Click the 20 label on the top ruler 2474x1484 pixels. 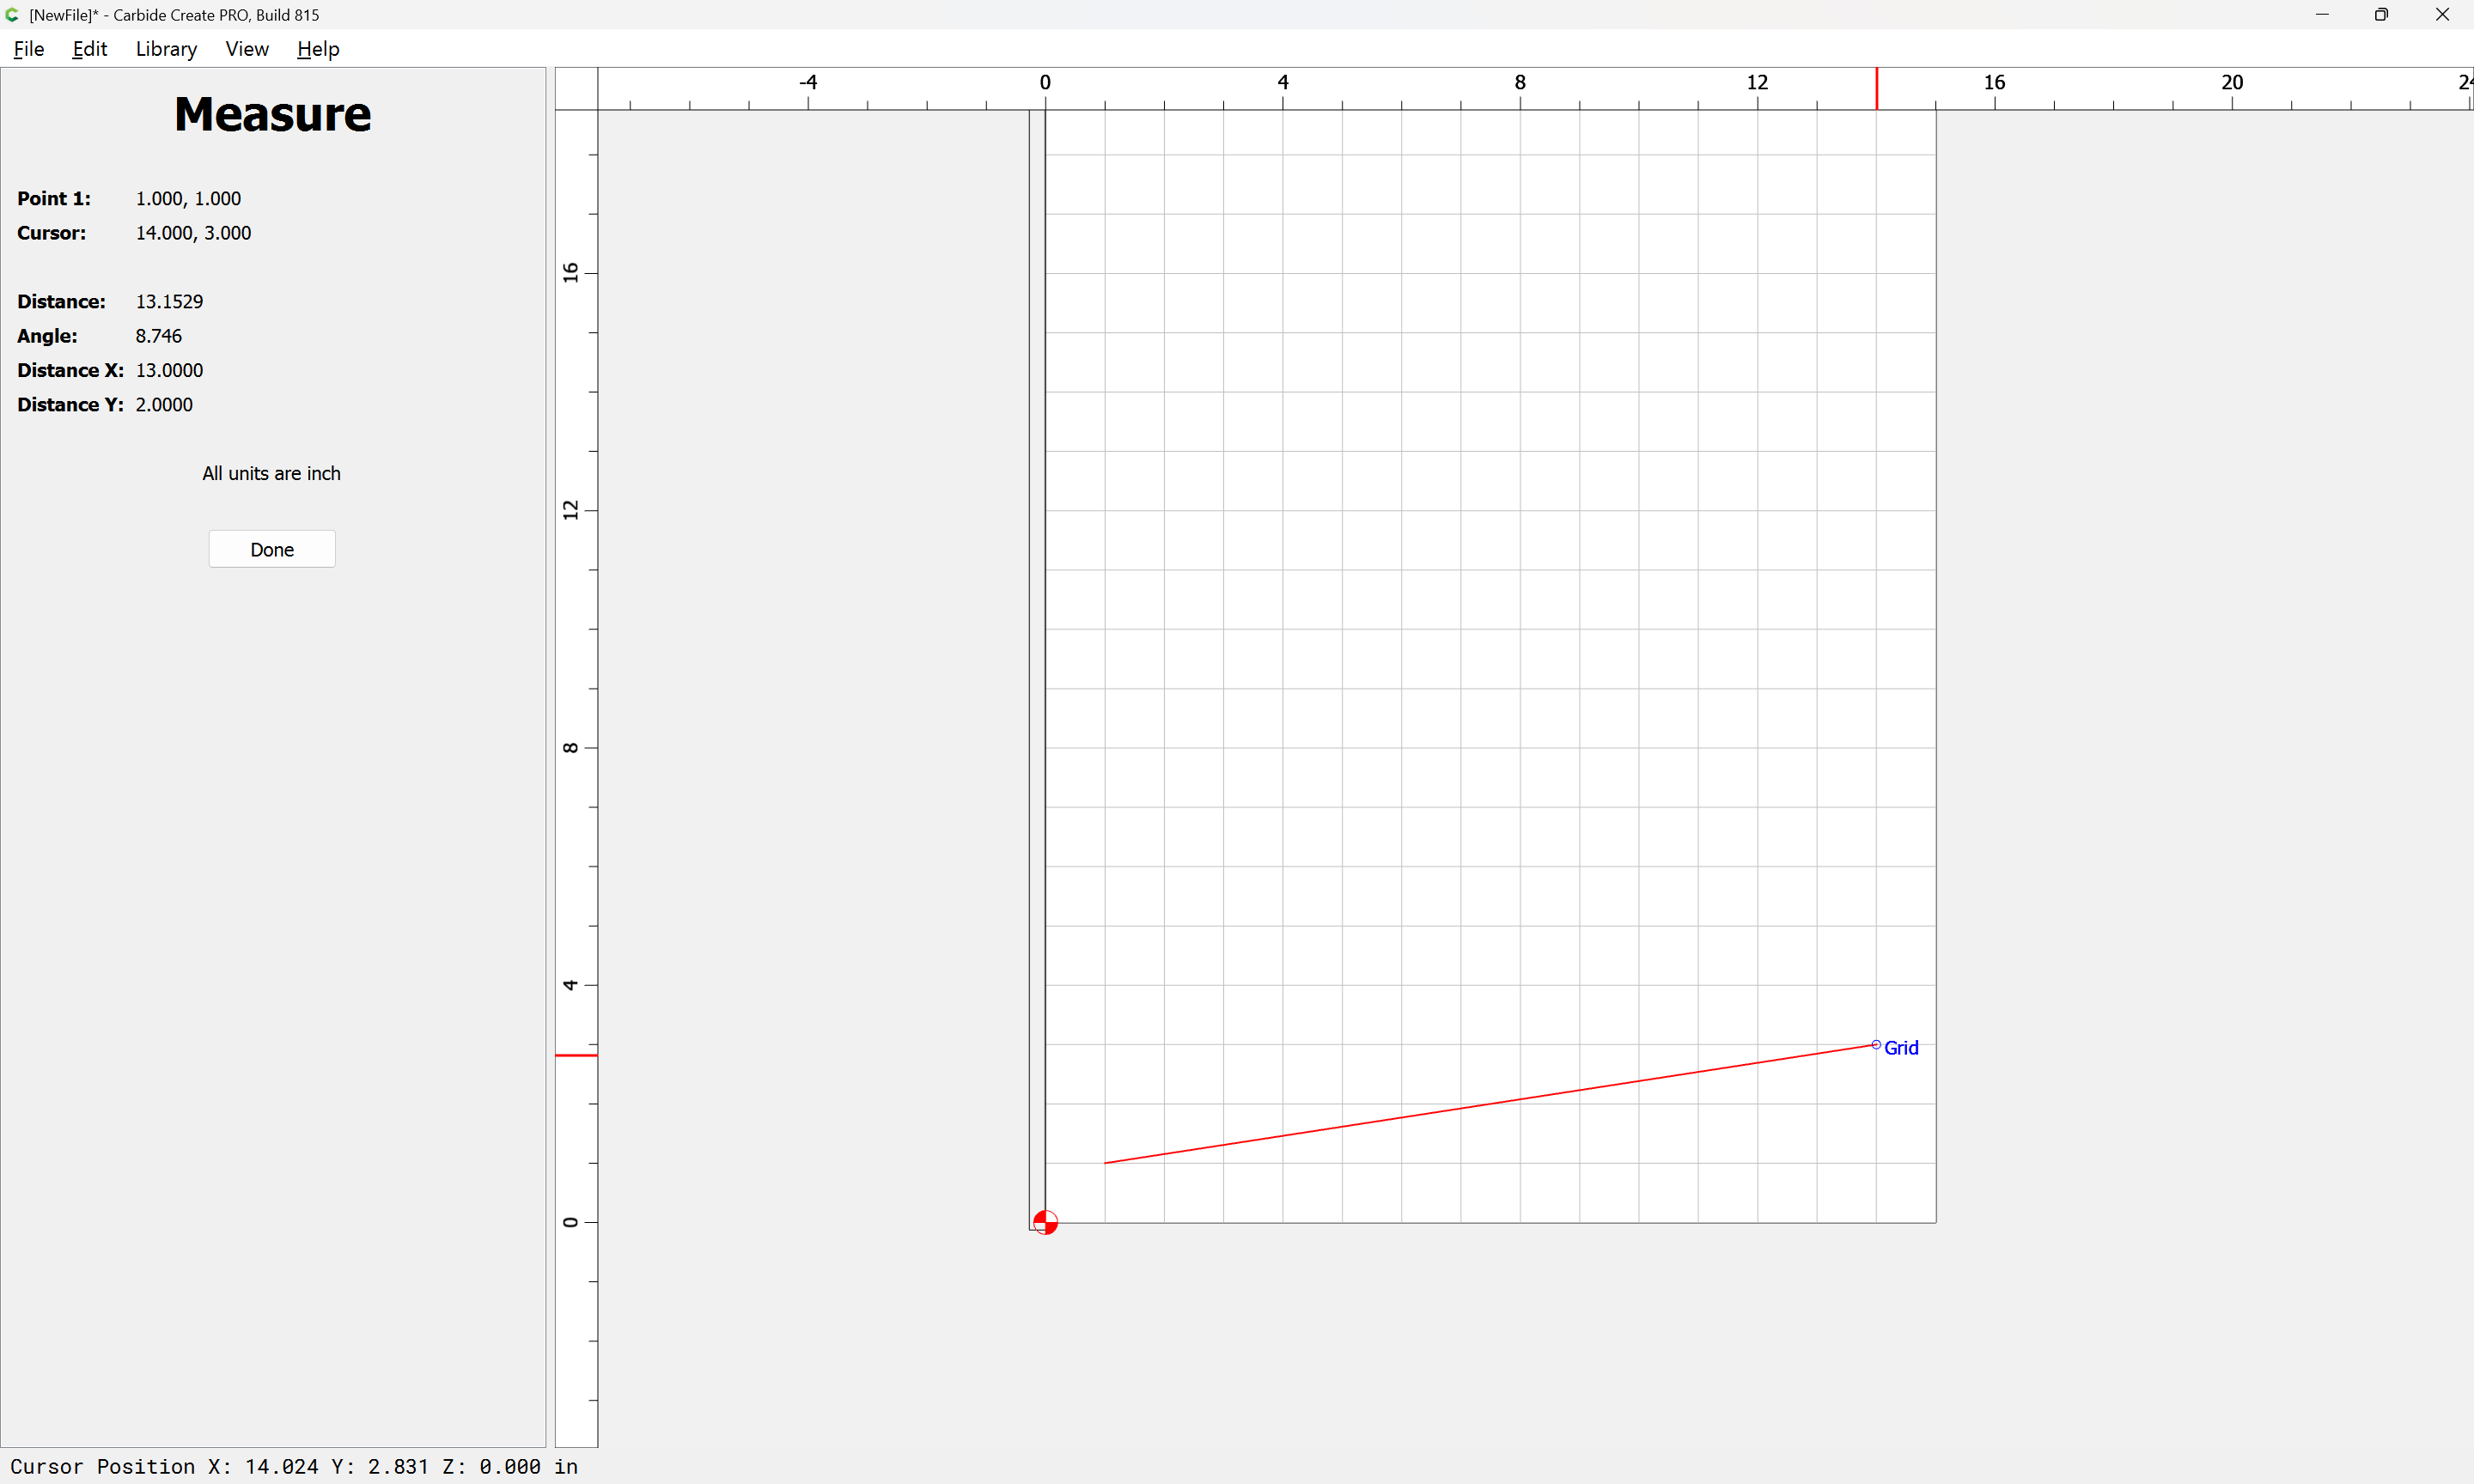click(x=2232, y=82)
